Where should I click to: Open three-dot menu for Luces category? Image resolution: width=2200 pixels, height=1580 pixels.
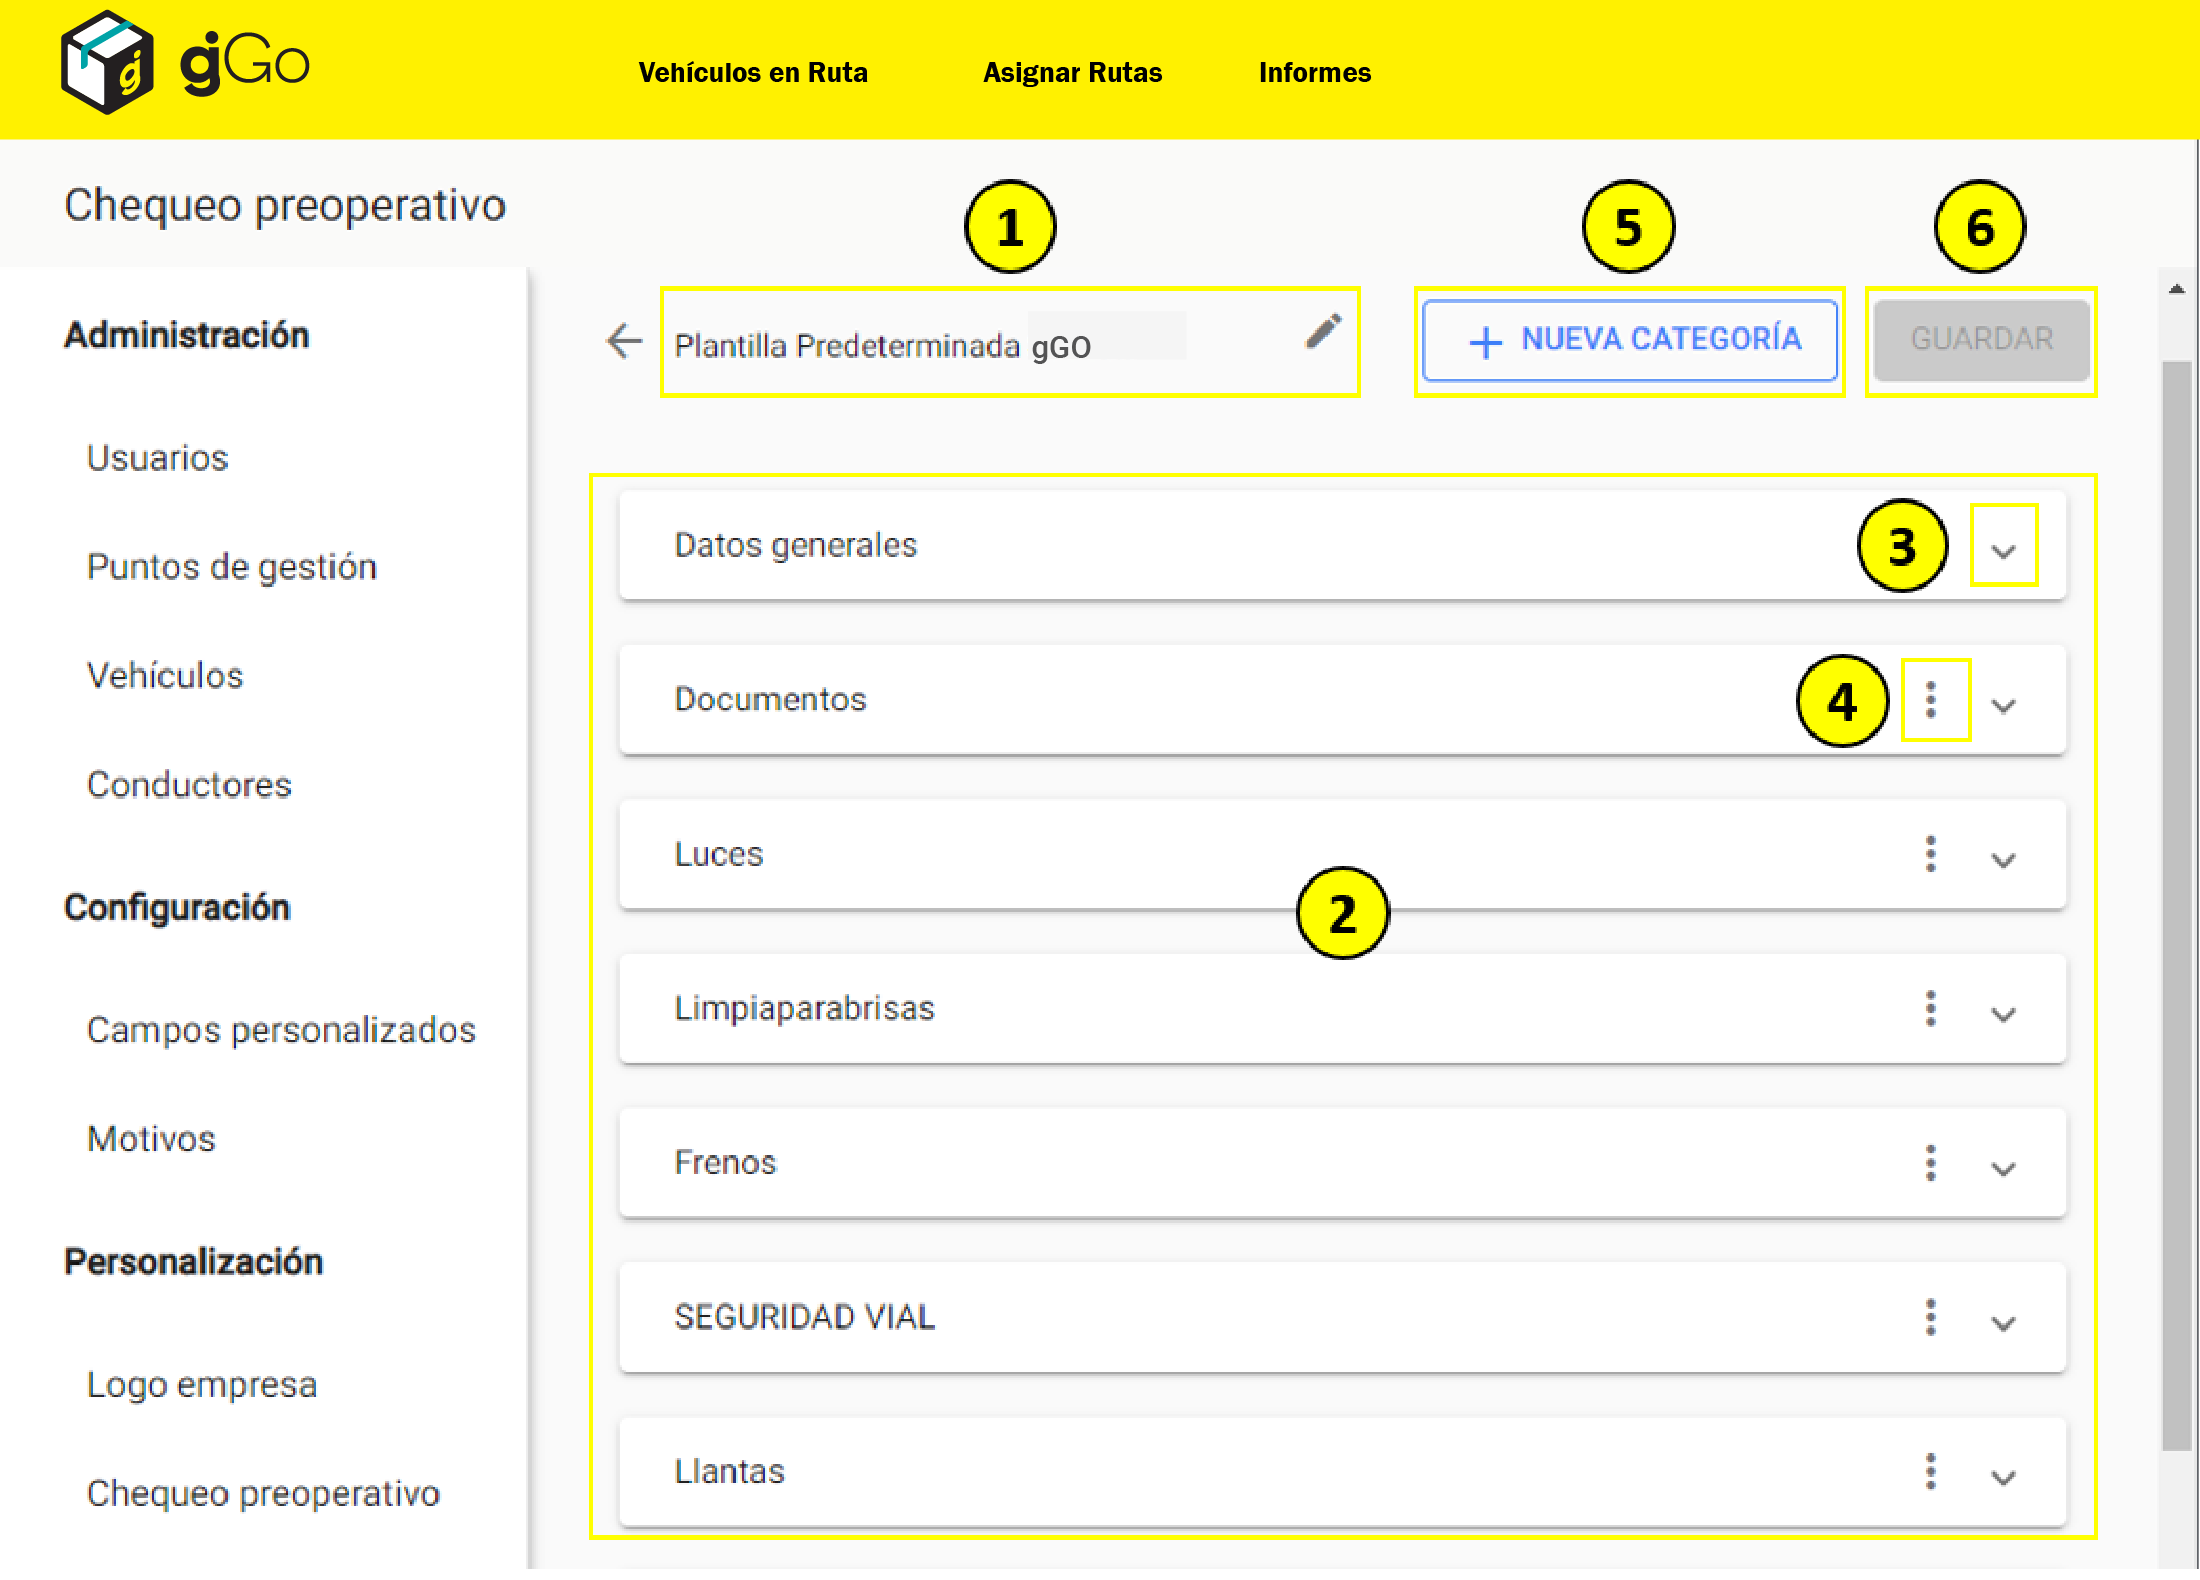(x=1931, y=854)
